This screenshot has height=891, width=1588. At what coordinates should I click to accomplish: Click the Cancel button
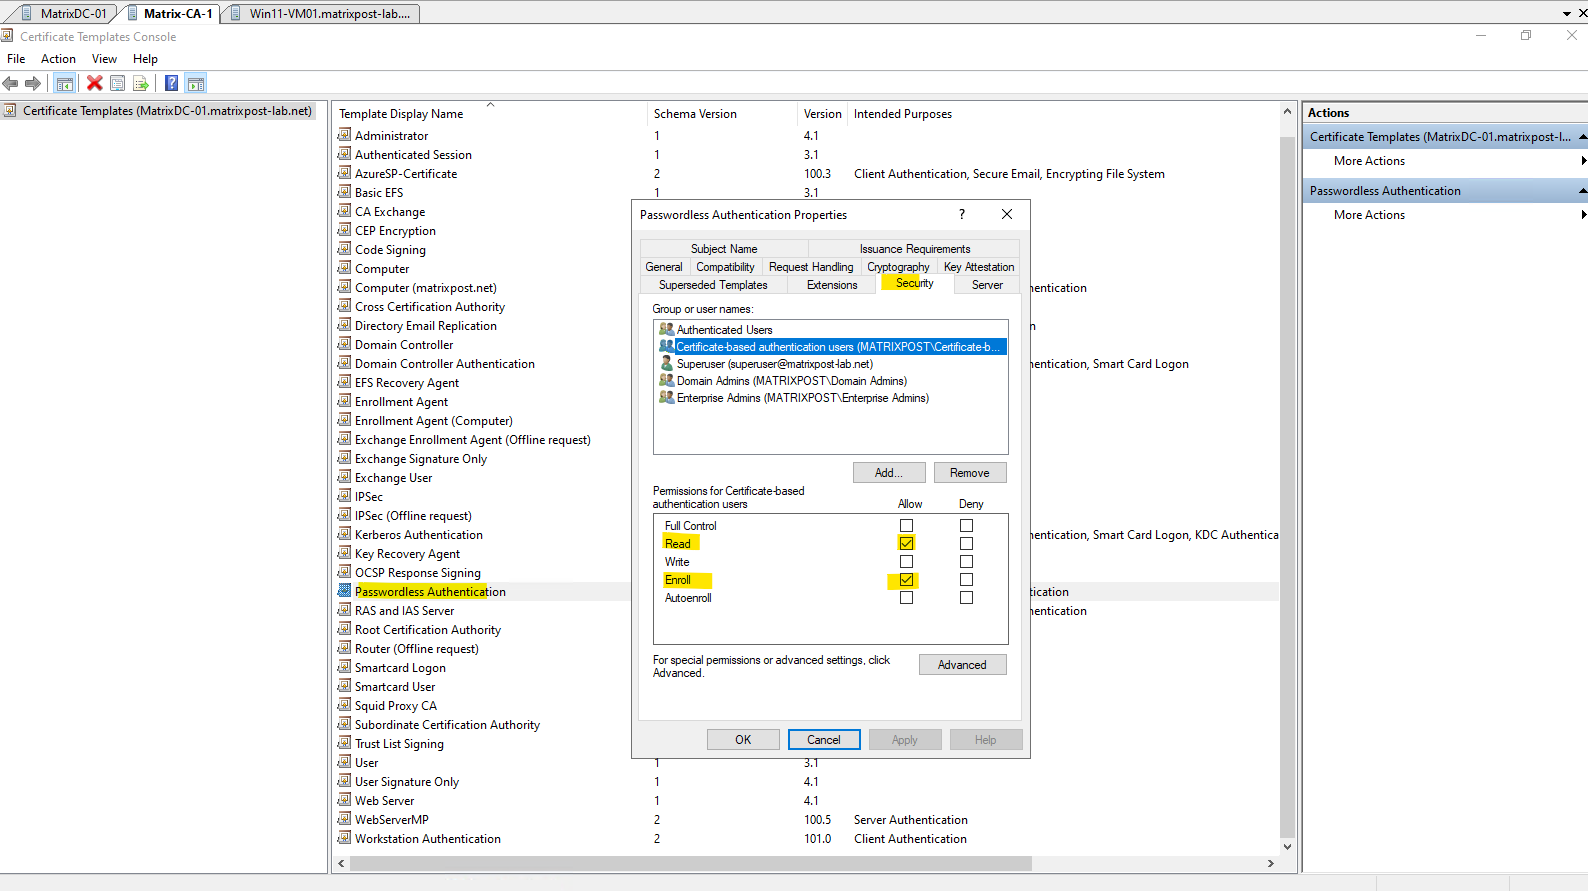[x=824, y=740]
